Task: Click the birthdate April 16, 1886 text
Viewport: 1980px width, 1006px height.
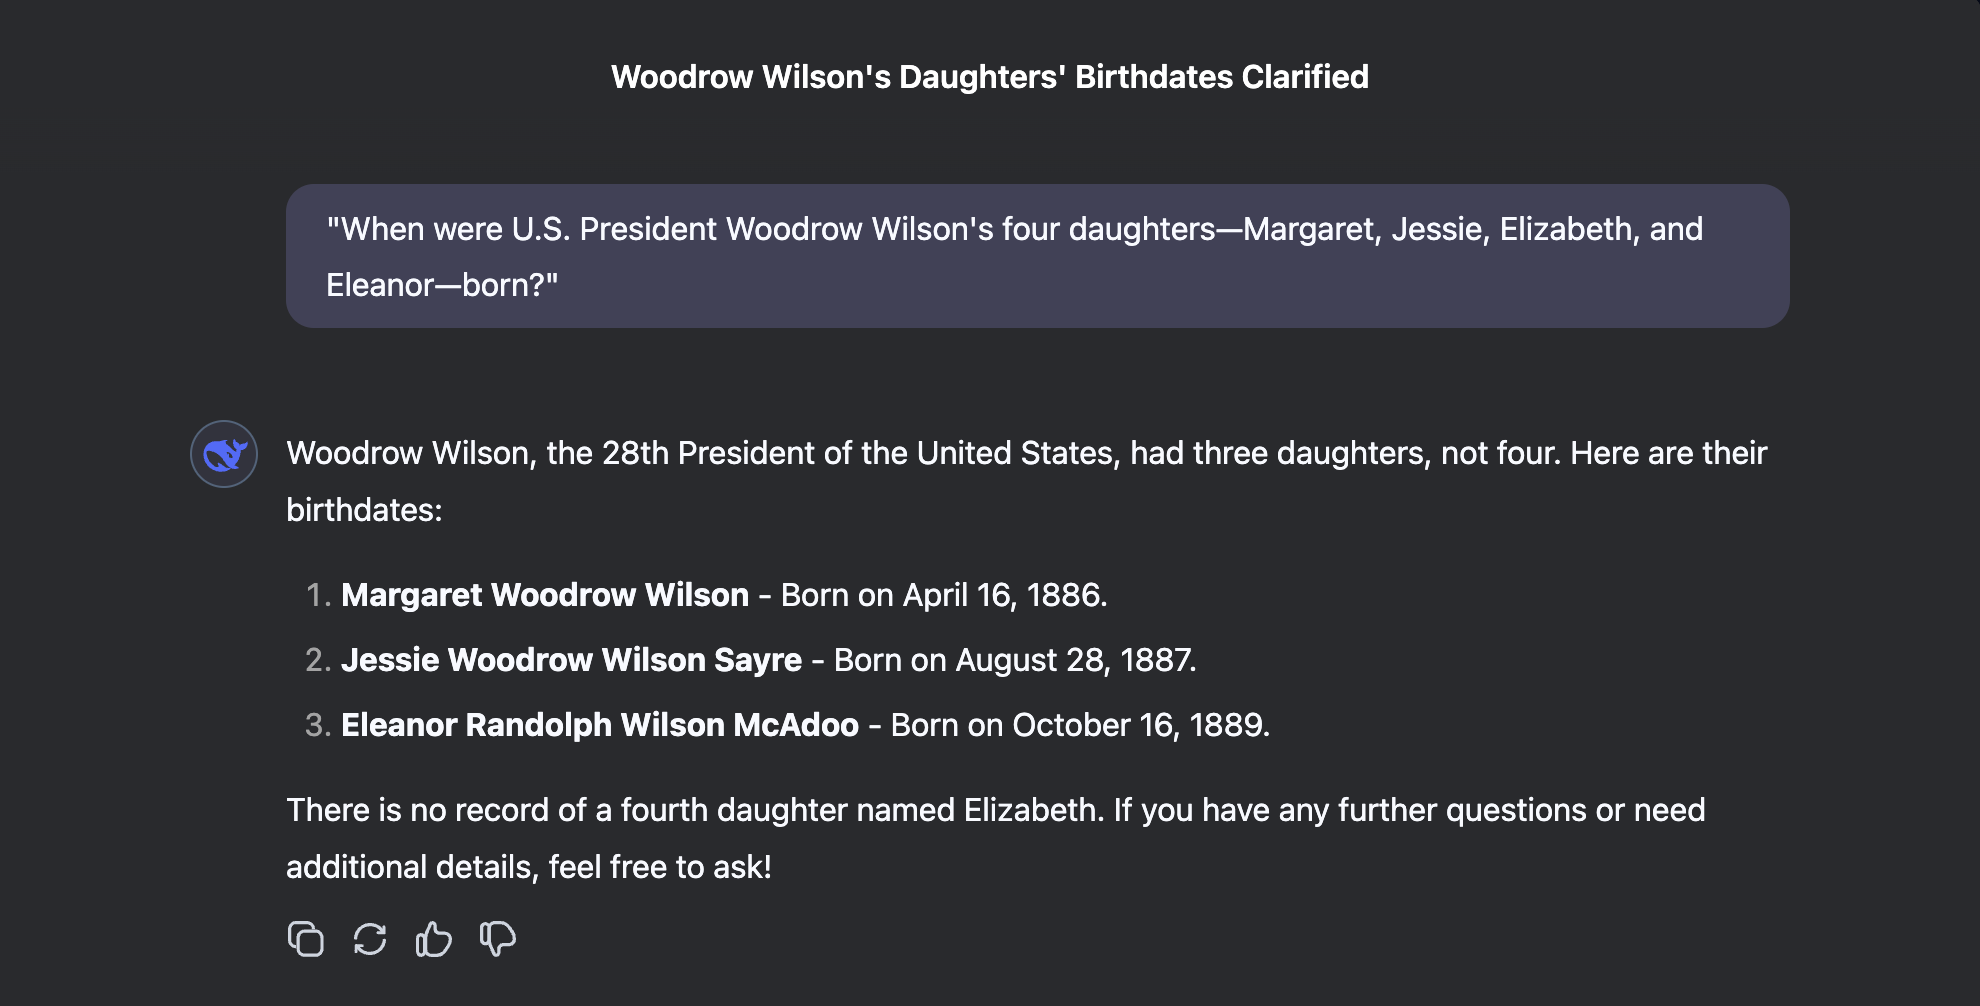Action: click(x=1004, y=595)
